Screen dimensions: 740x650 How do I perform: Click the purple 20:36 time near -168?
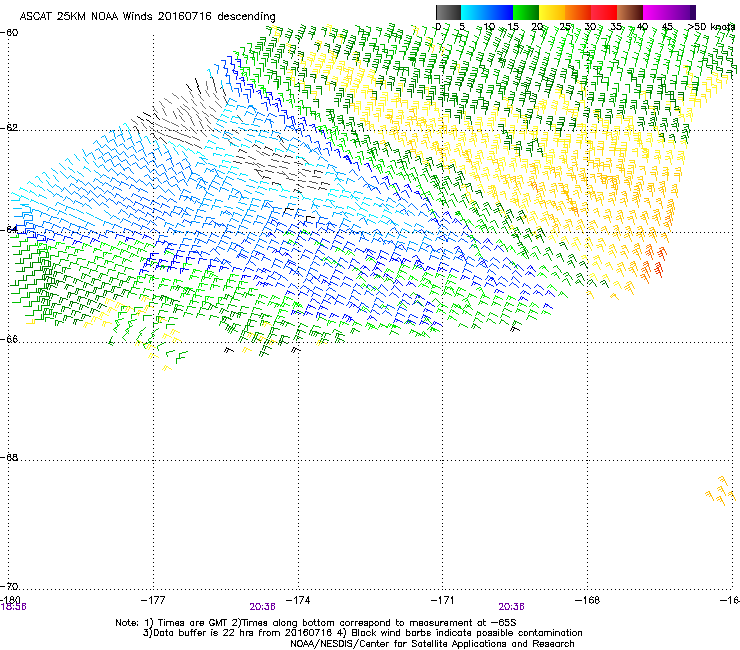[512, 607]
